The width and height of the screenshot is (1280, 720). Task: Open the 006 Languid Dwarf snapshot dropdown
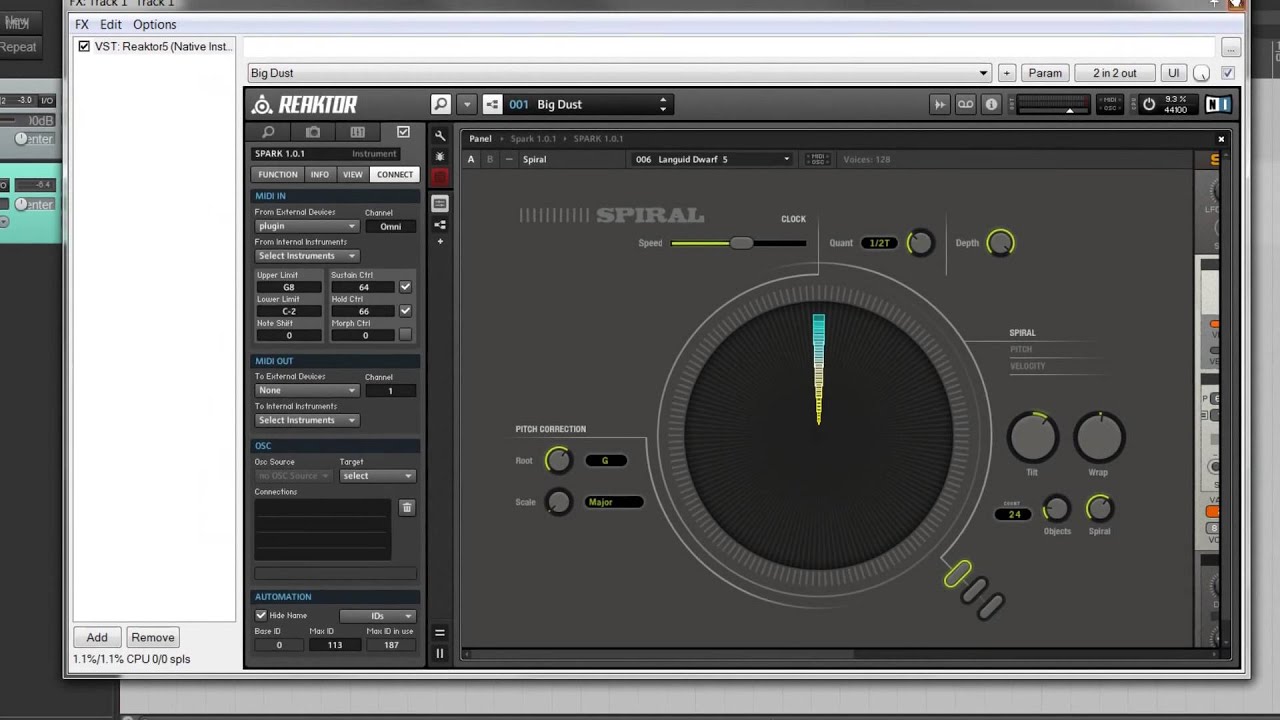[x=712, y=159]
